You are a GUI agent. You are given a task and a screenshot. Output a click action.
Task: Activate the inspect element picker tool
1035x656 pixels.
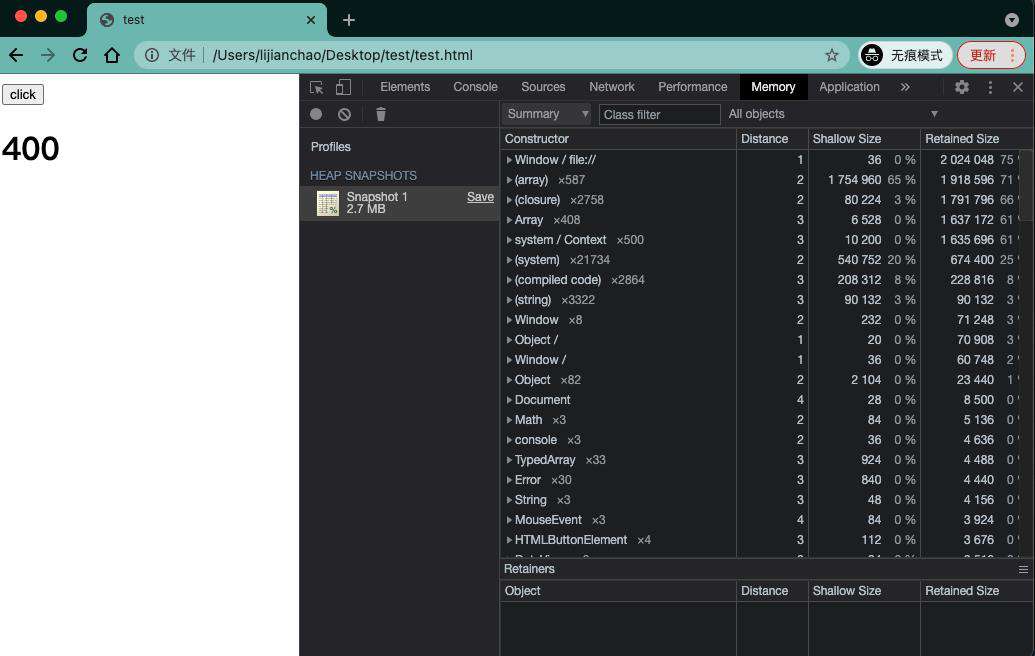coord(317,87)
